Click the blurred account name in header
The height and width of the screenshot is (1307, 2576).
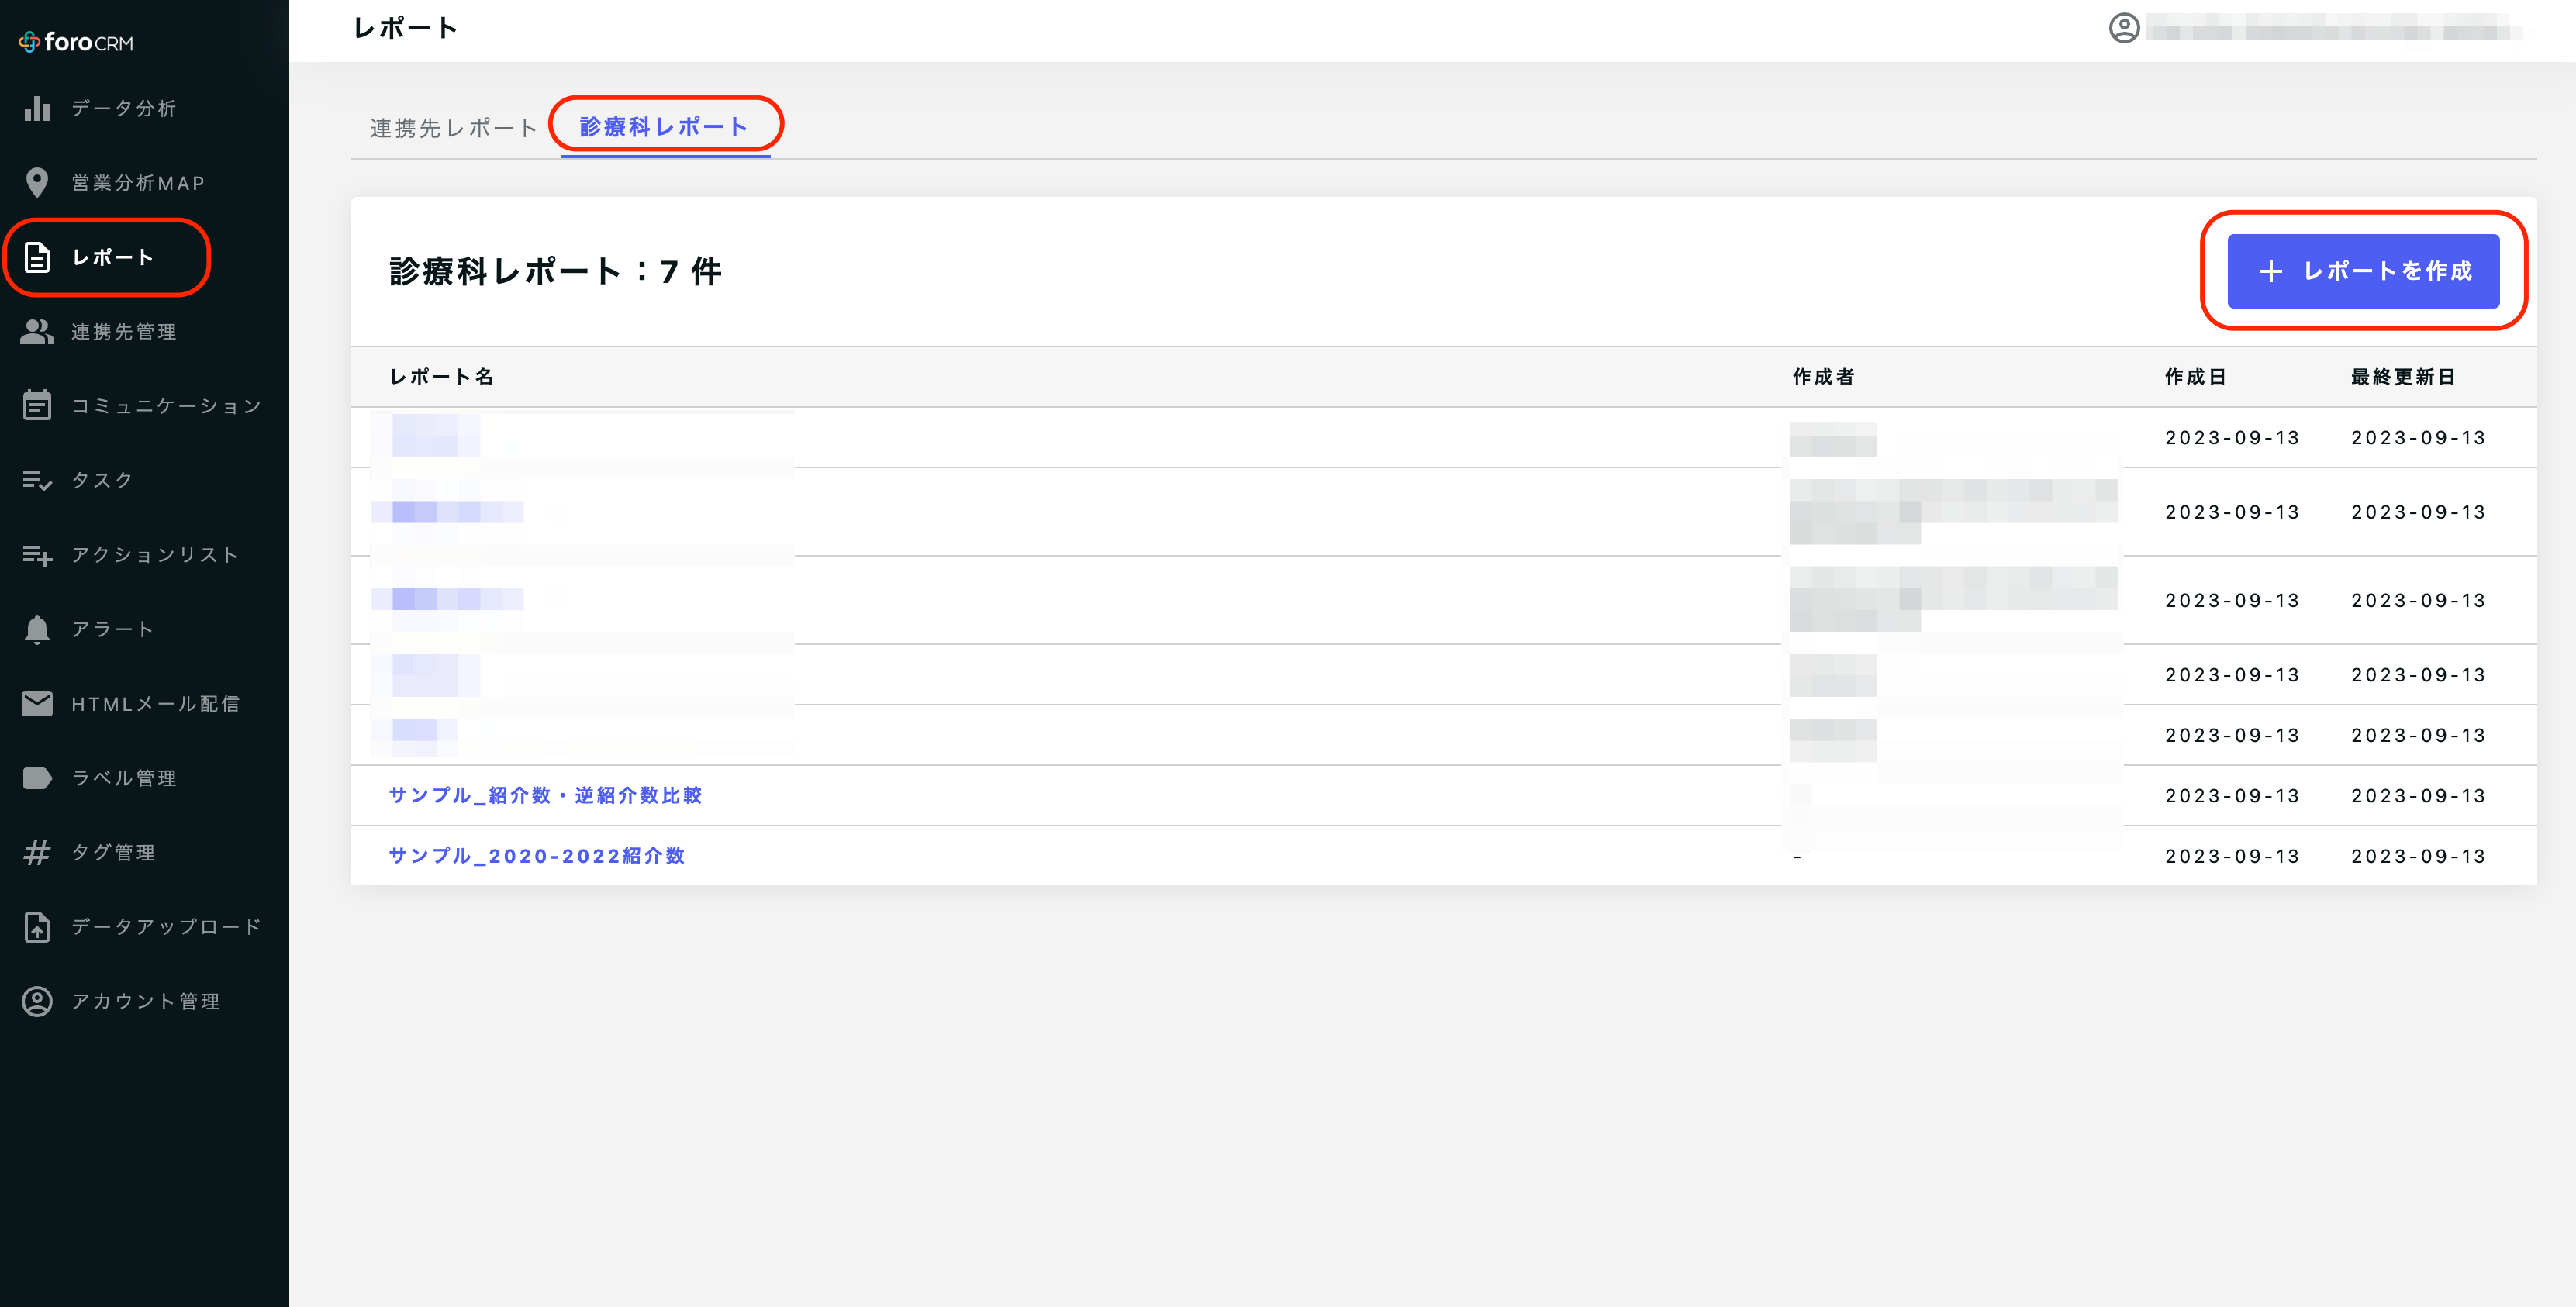point(2334,28)
